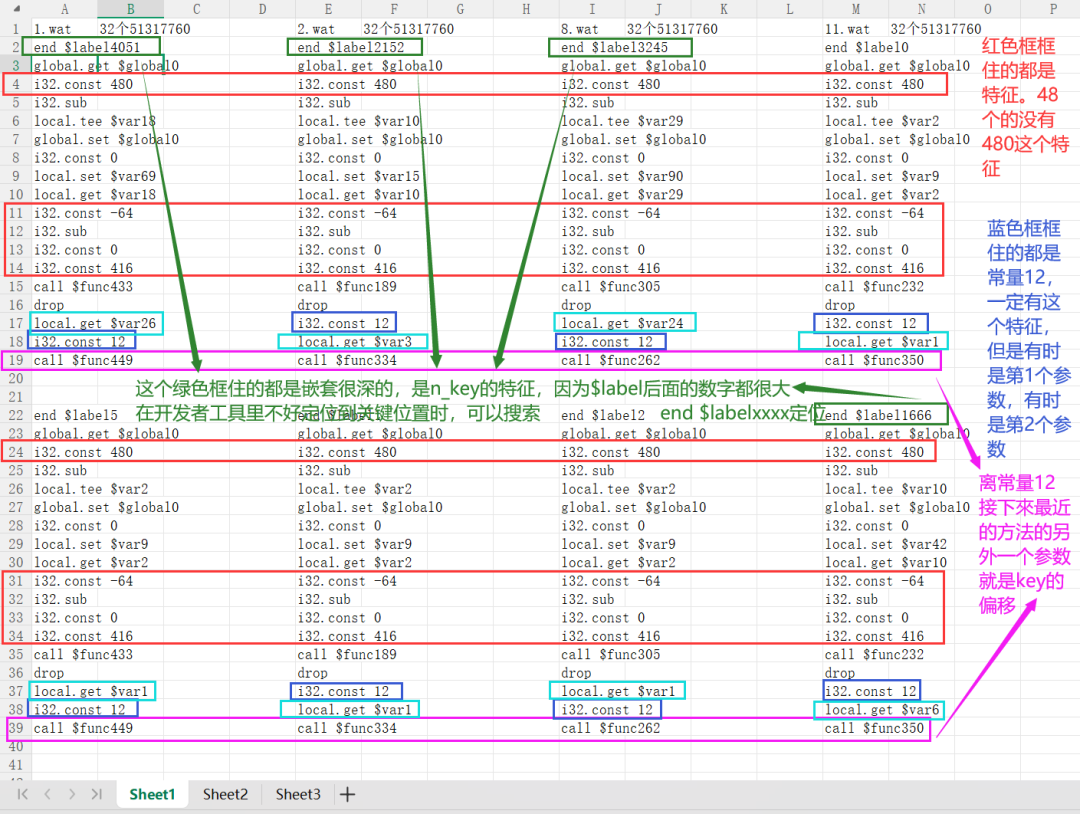Click "call $func350" in row 39

pyautogui.click(x=875, y=728)
